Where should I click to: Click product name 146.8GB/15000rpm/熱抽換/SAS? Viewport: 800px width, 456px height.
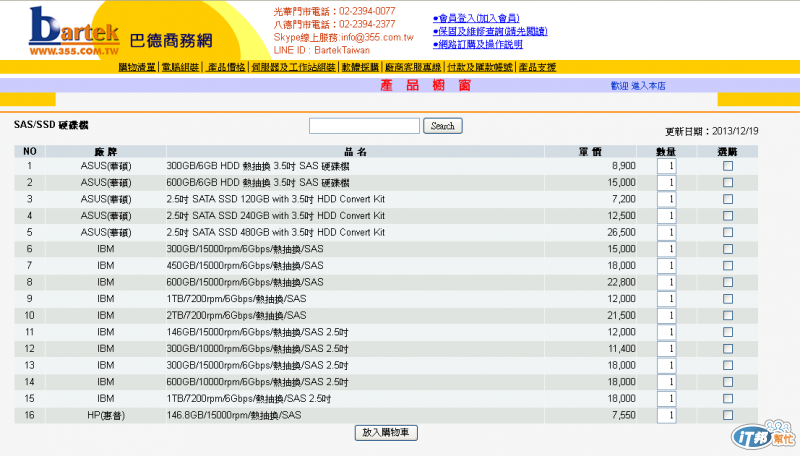coord(234,415)
